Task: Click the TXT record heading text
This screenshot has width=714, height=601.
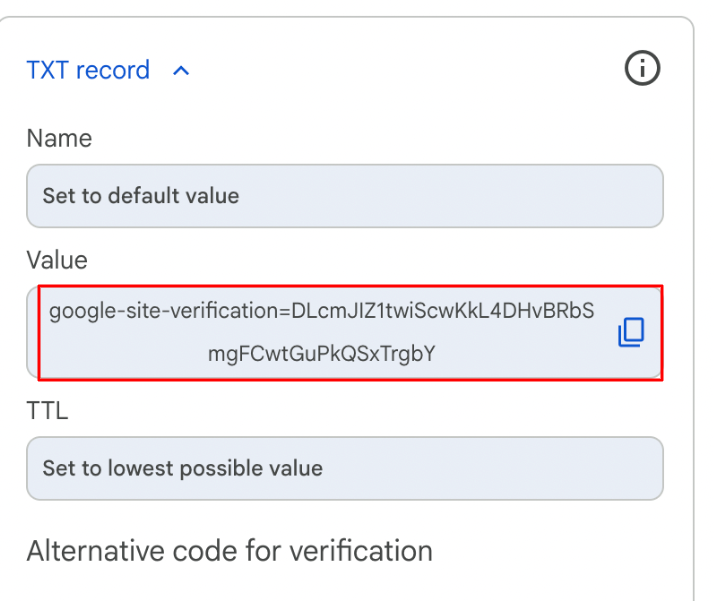Action: point(88,71)
